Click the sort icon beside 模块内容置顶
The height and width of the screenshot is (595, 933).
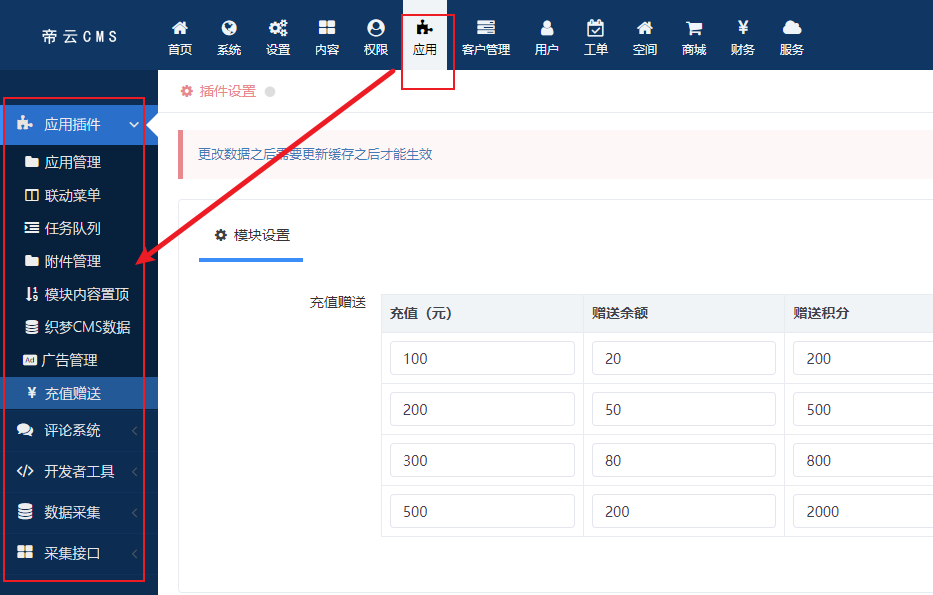pyautogui.click(x=32, y=294)
